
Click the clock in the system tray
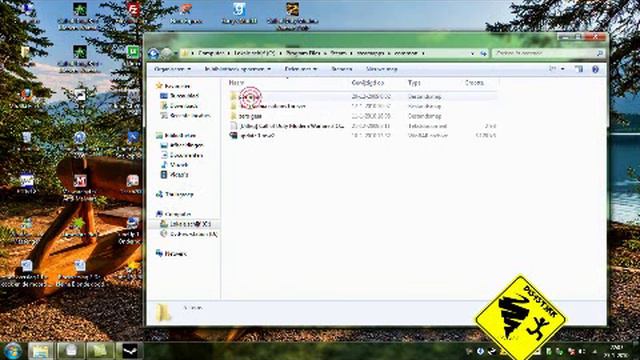[x=617, y=351]
